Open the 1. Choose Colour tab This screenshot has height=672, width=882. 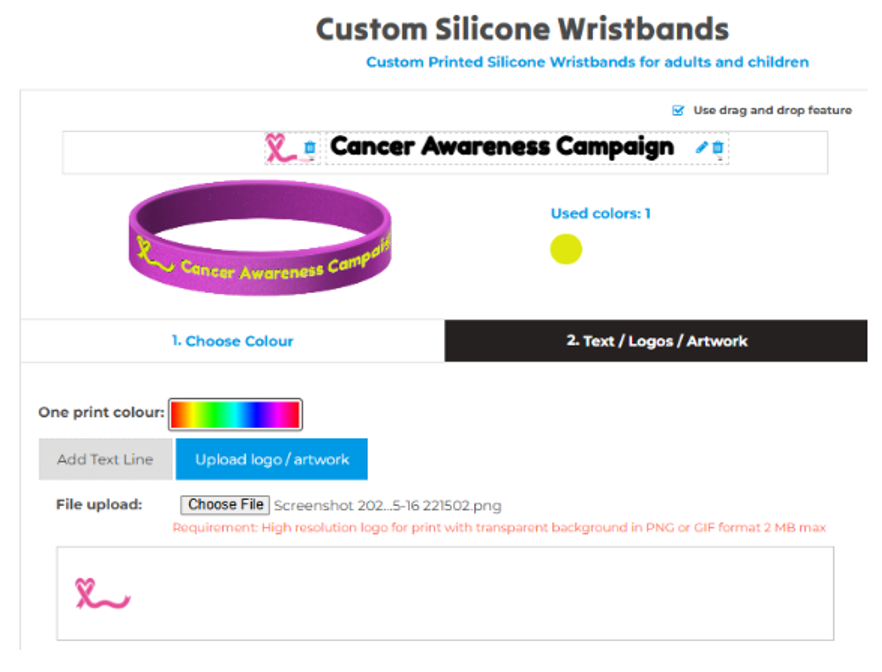(x=232, y=341)
